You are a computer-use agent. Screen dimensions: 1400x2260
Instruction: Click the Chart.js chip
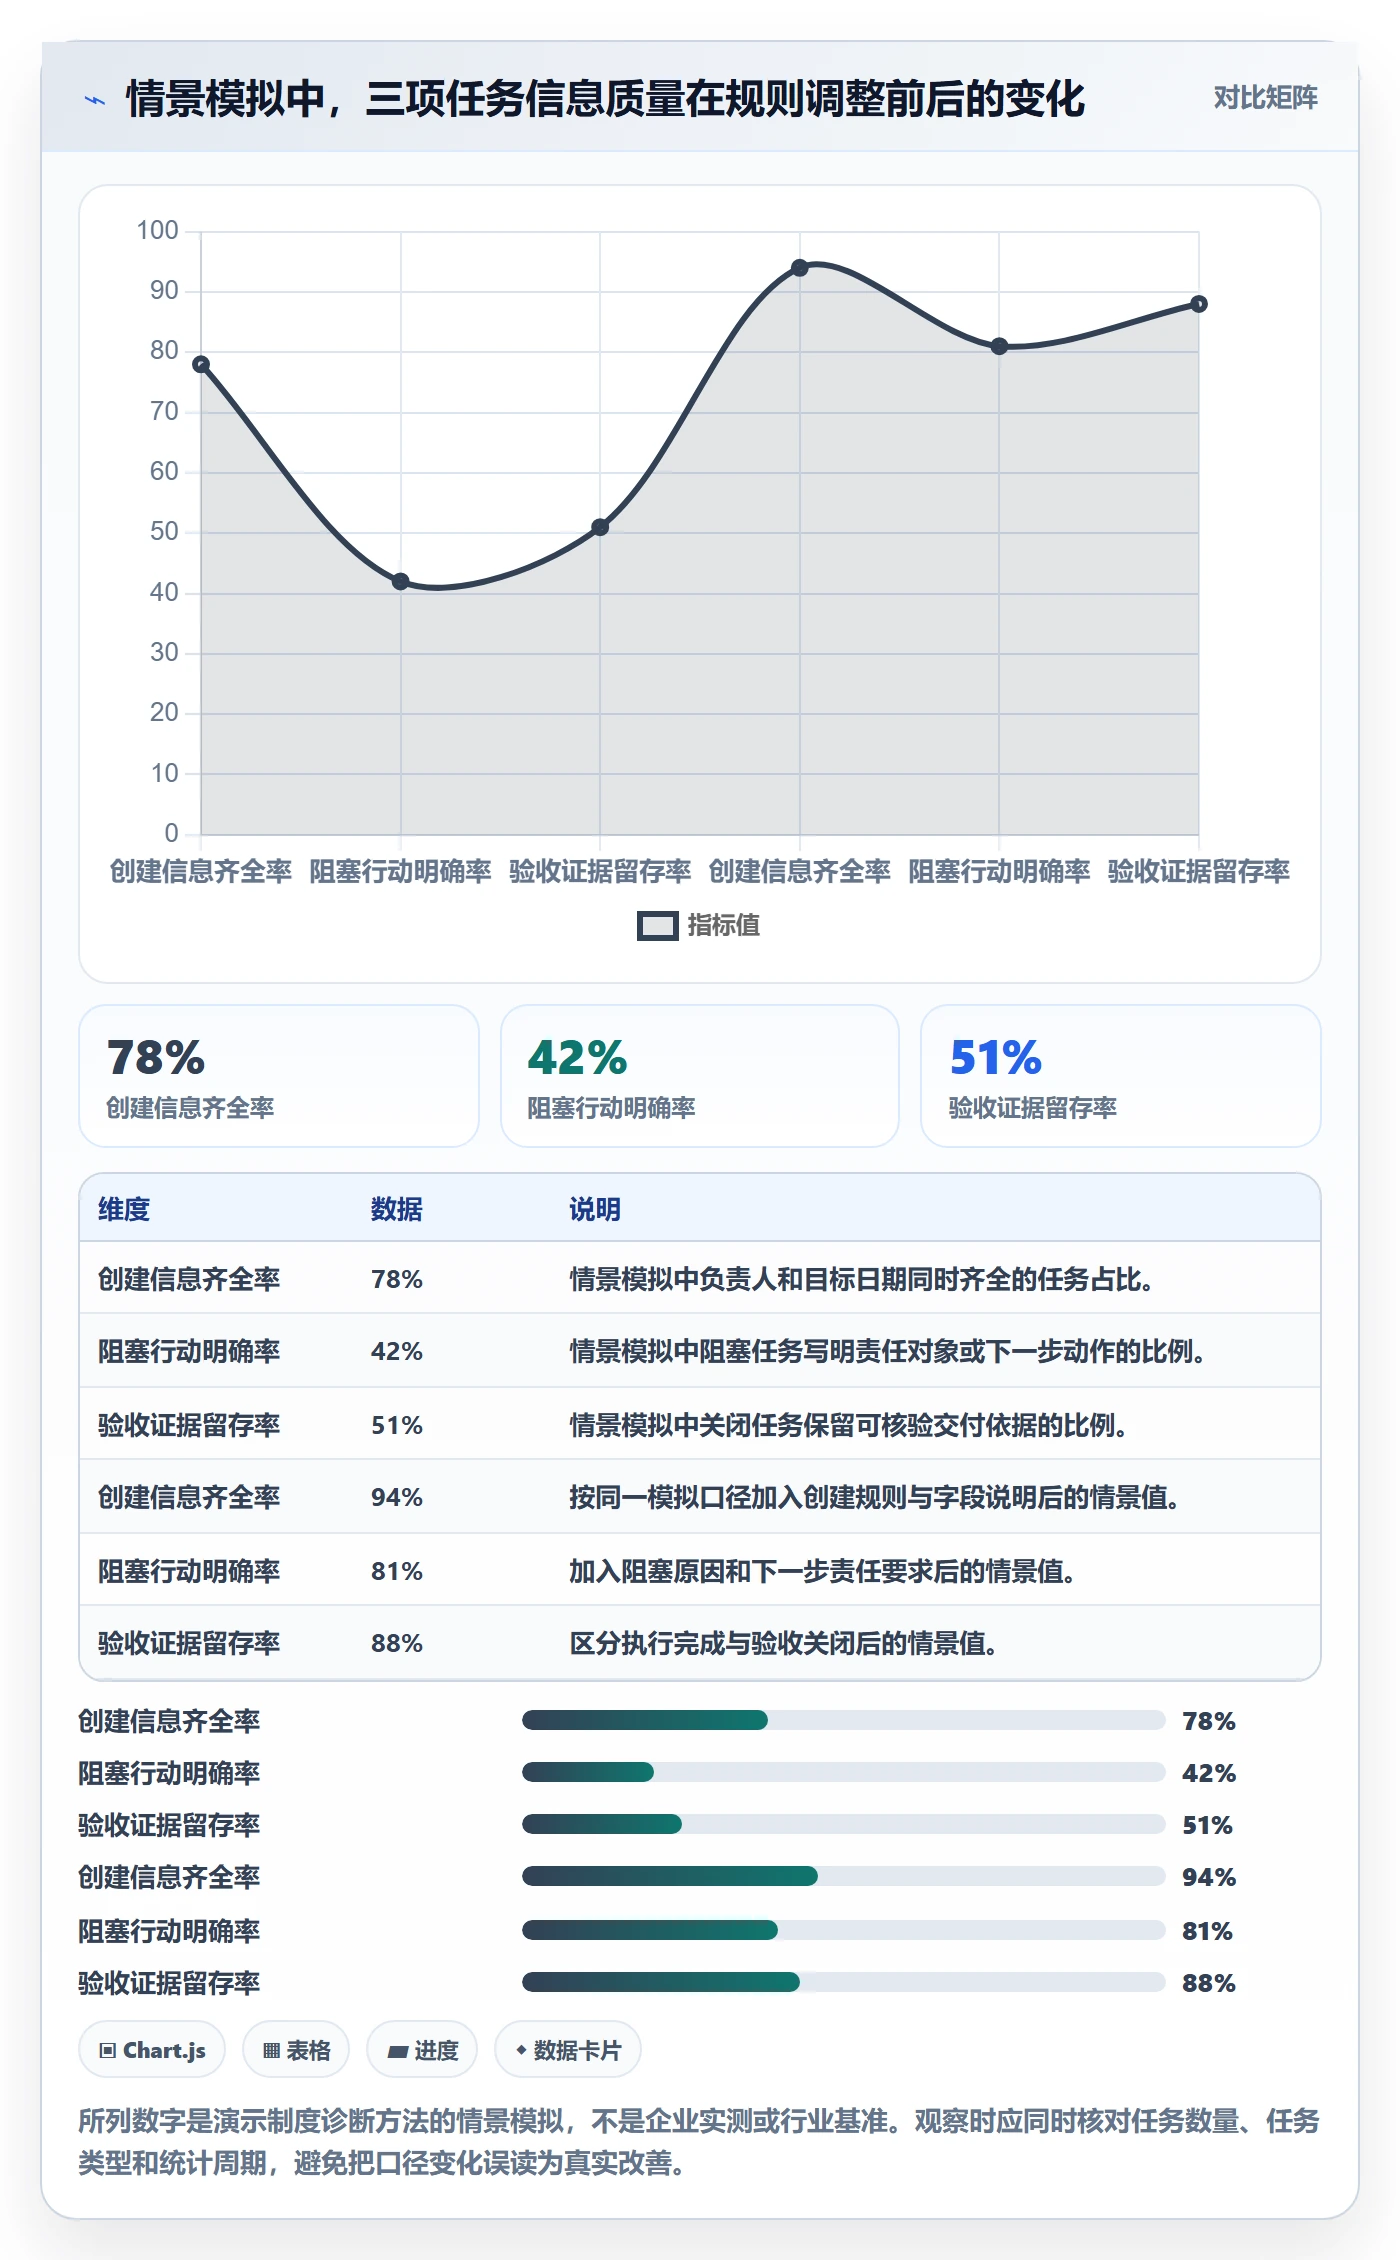(x=152, y=2050)
